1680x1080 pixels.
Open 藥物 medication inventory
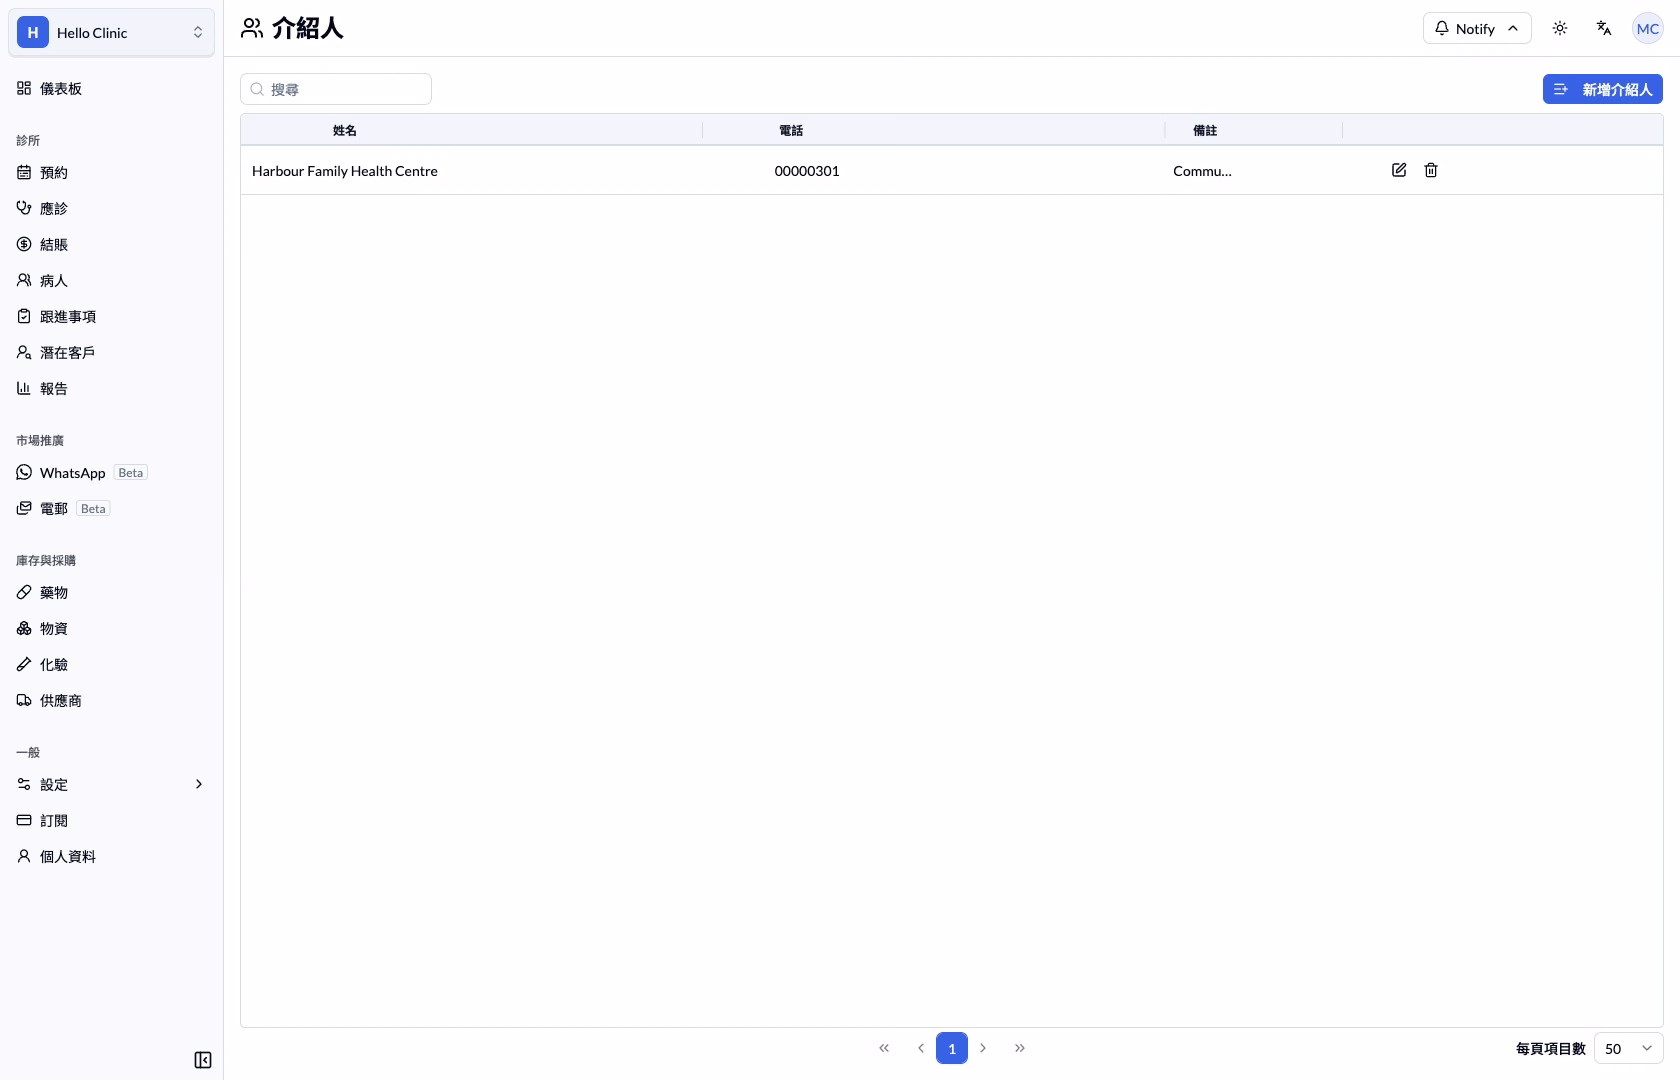[x=111, y=592]
